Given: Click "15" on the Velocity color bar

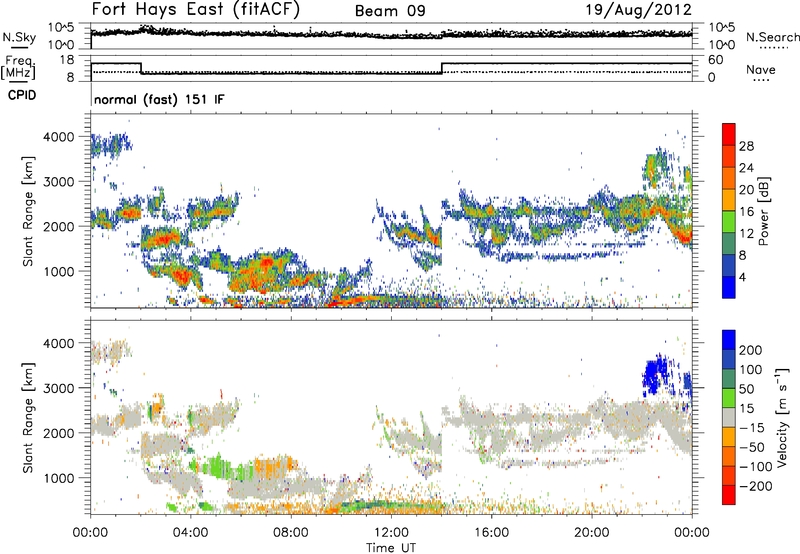Looking at the screenshot, I should tap(746, 409).
